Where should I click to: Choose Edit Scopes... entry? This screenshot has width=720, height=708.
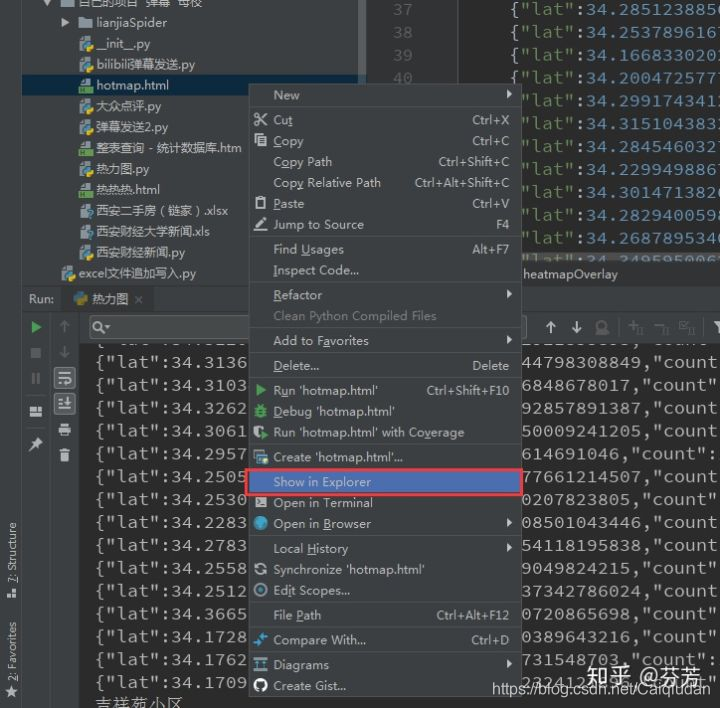pos(385,590)
